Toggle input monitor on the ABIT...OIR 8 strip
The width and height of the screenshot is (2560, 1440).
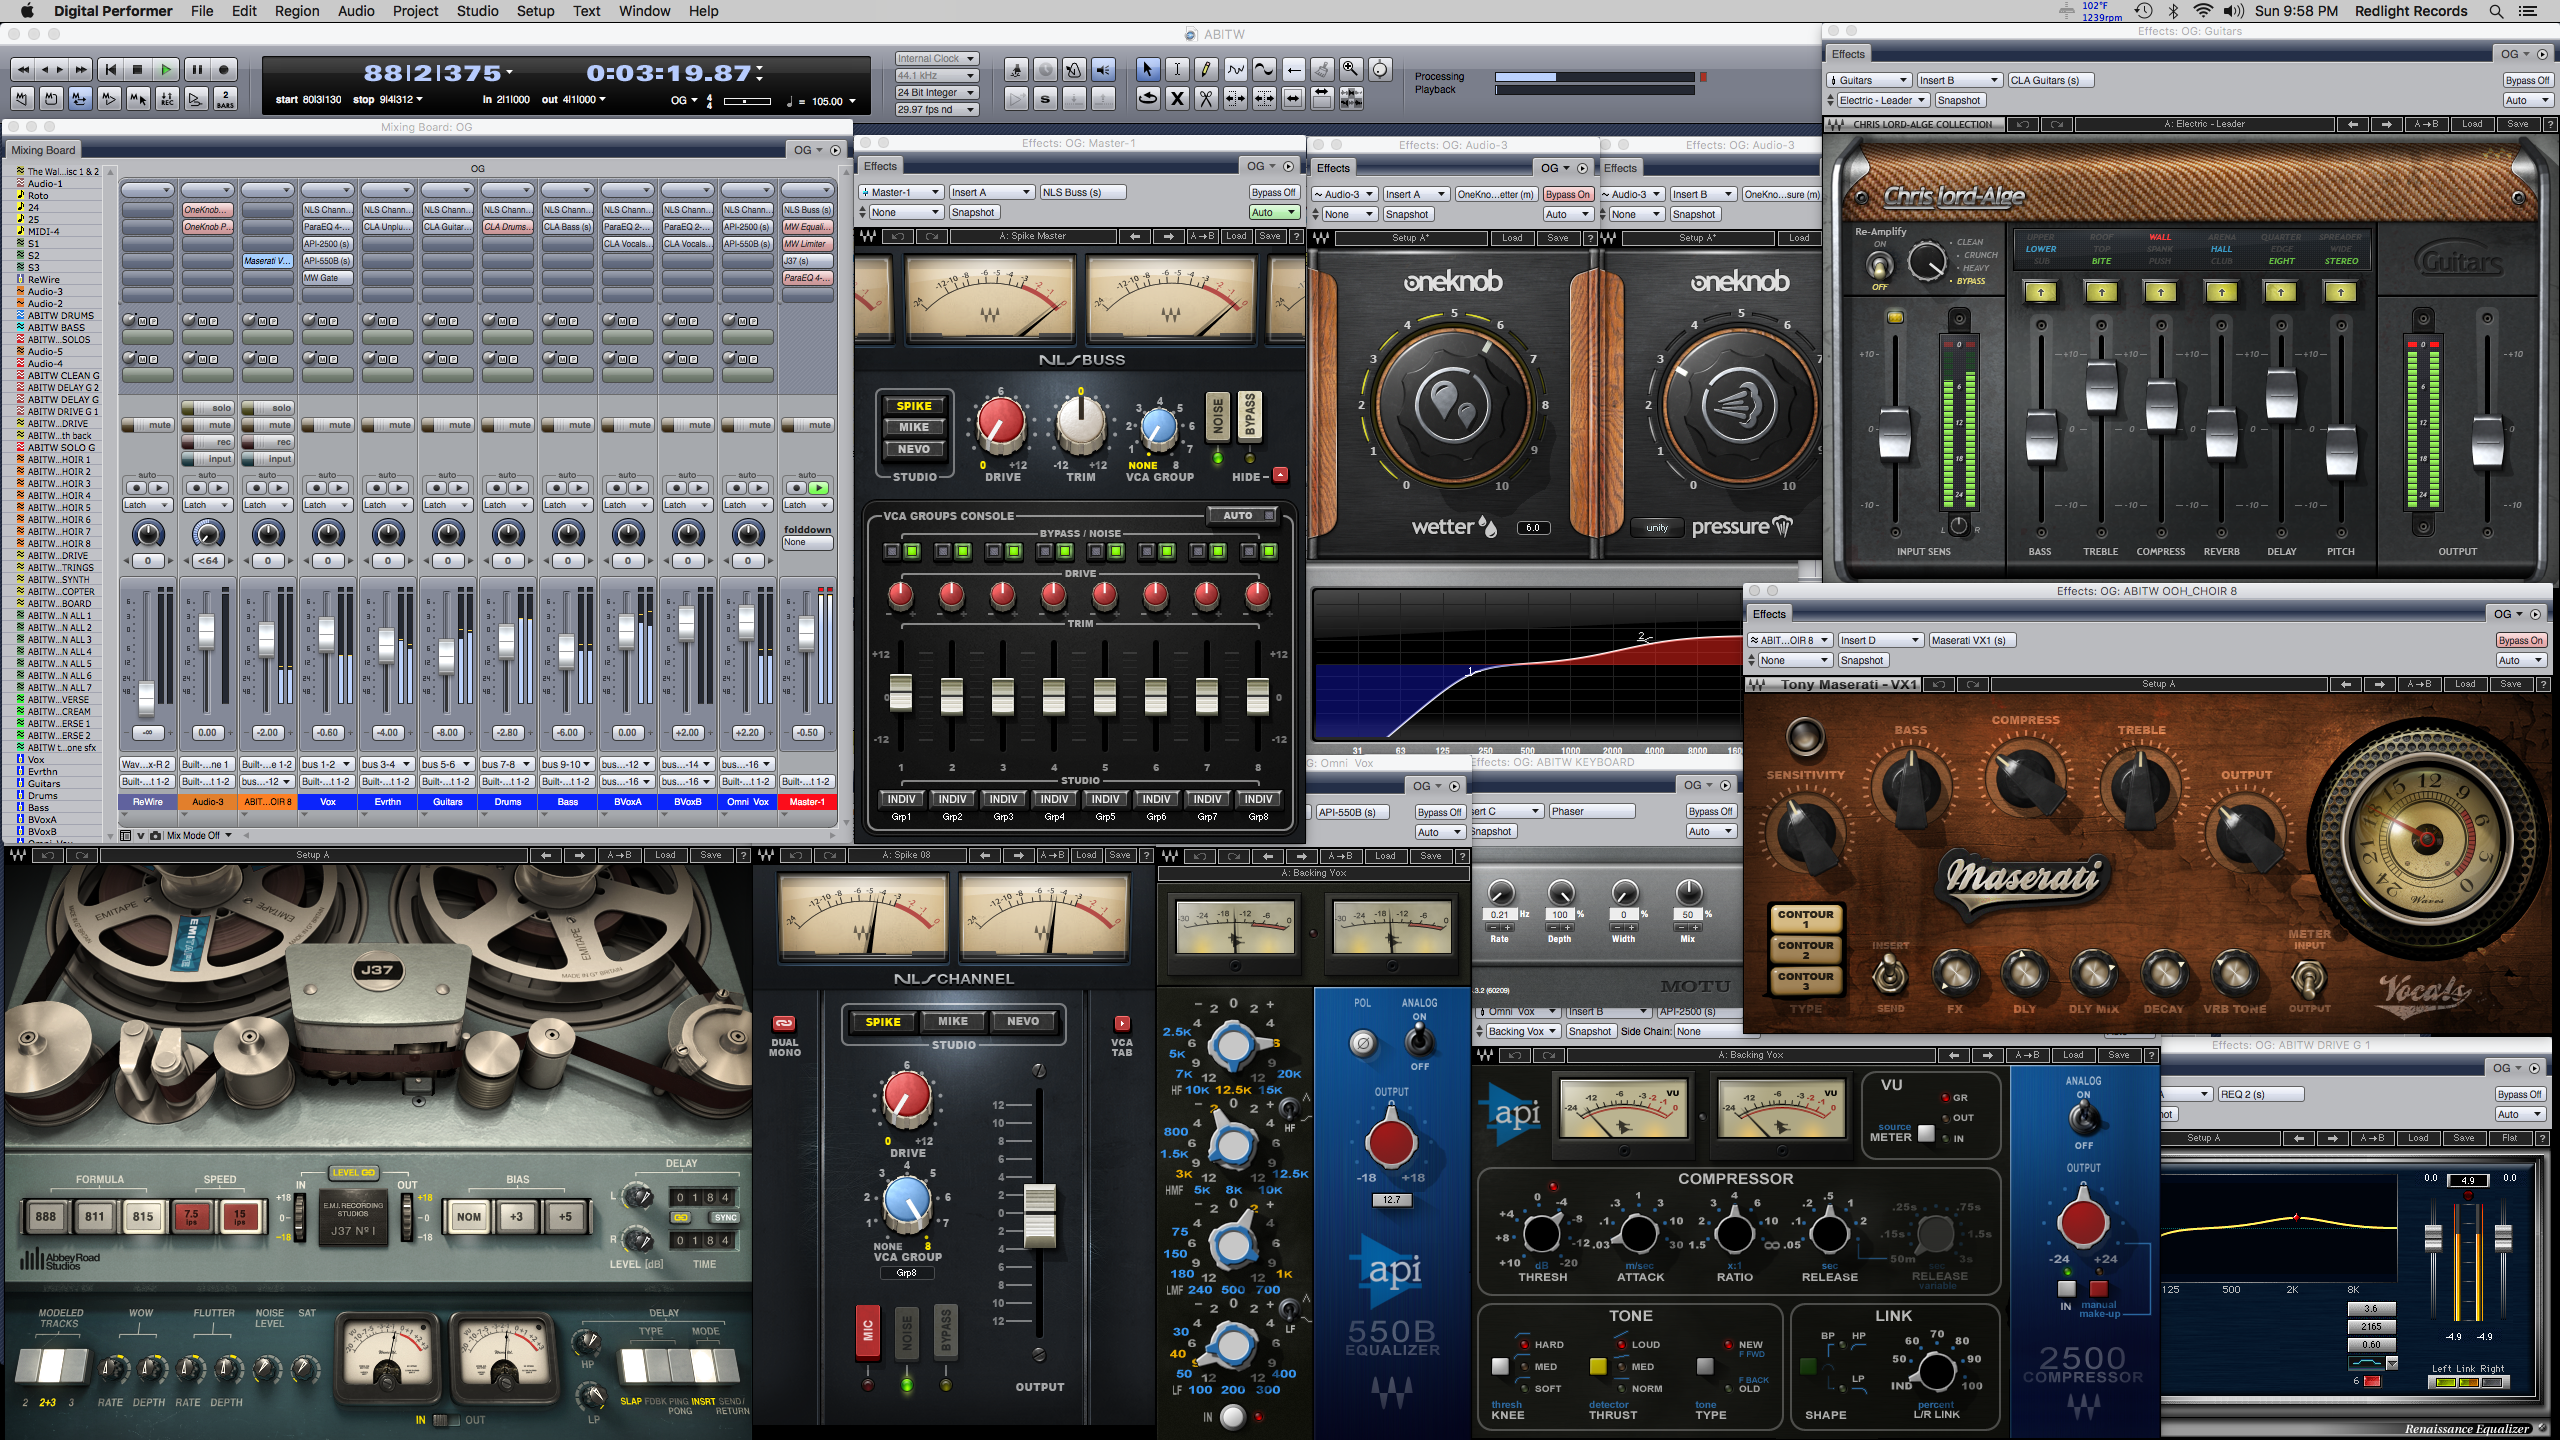pyautogui.click(x=268, y=459)
